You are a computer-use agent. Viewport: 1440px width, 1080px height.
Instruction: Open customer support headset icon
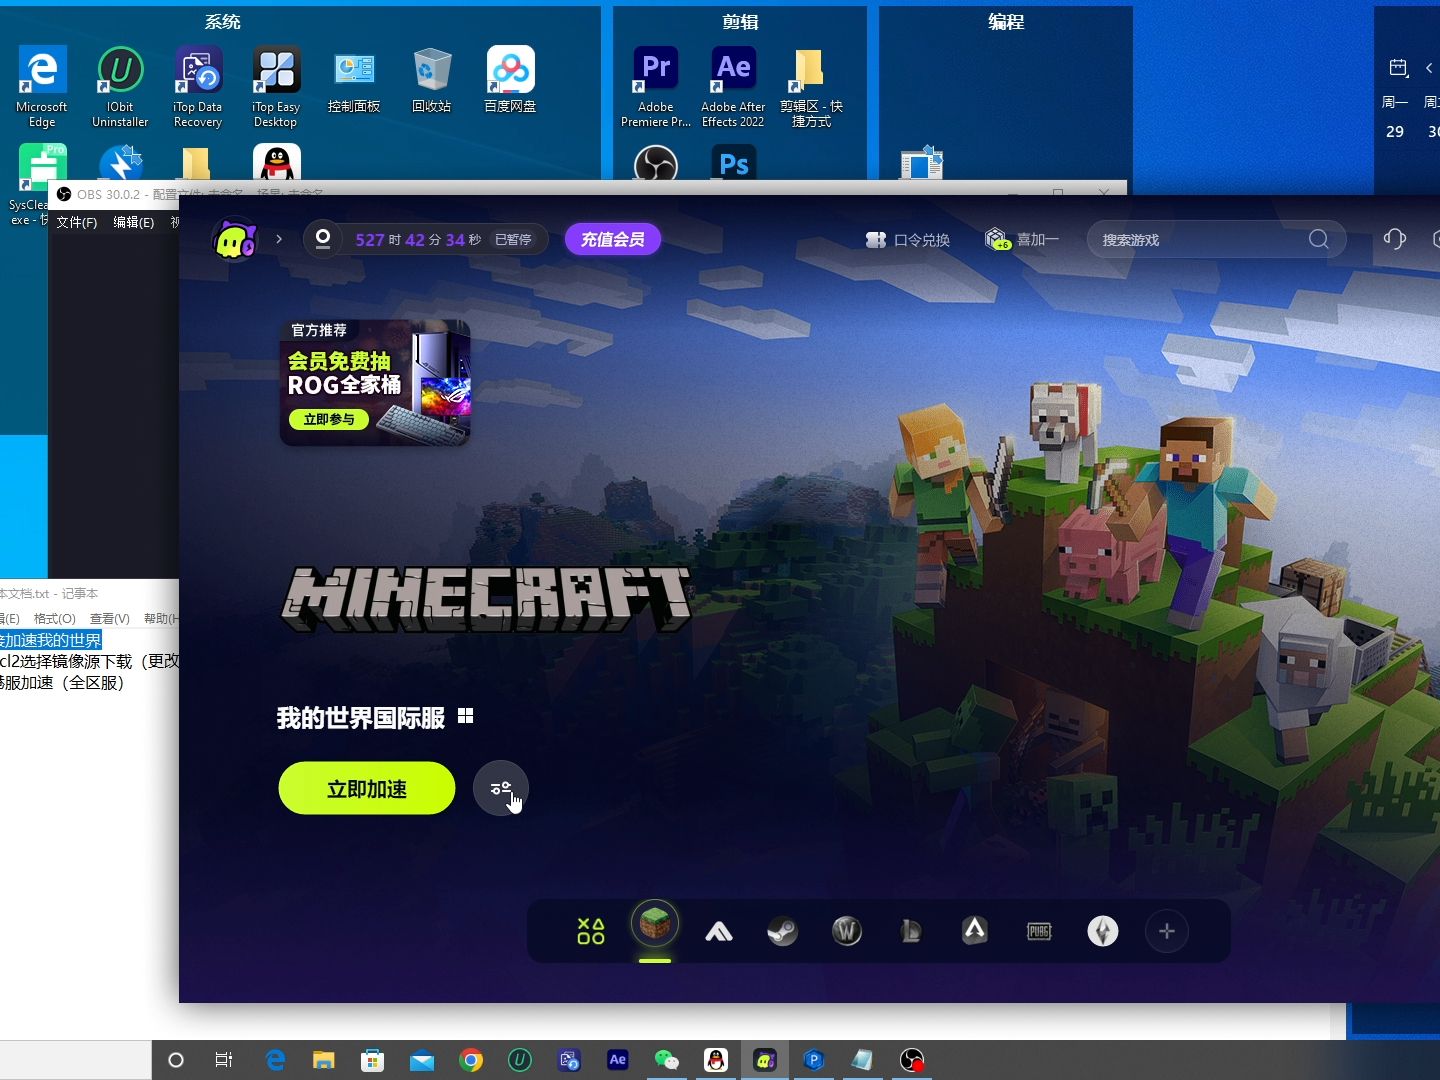(1394, 239)
